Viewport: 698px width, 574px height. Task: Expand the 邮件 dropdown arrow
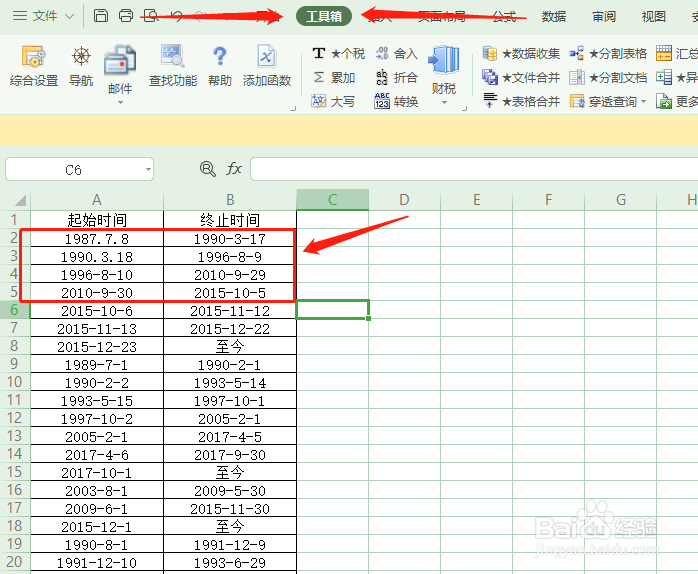click(120, 102)
